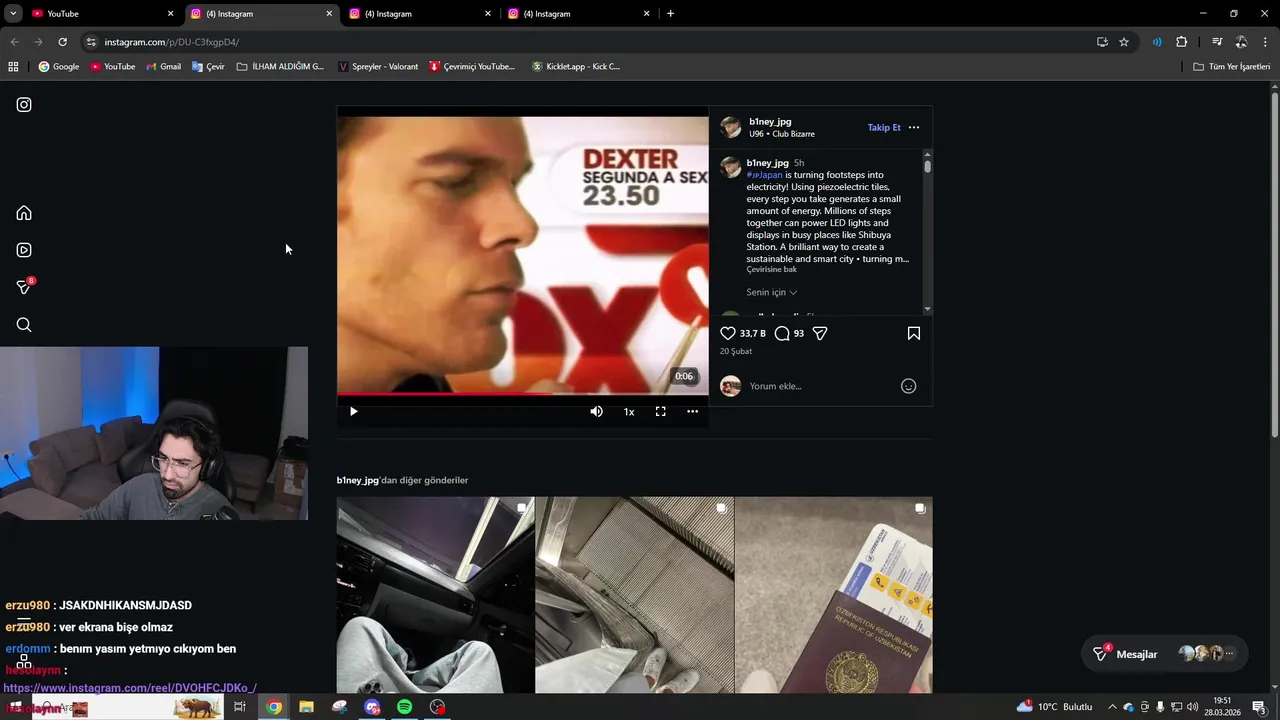Open Çevir bookmark
Screen dimensions: 1280x720
pyautogui.click(x=208, y=67)
